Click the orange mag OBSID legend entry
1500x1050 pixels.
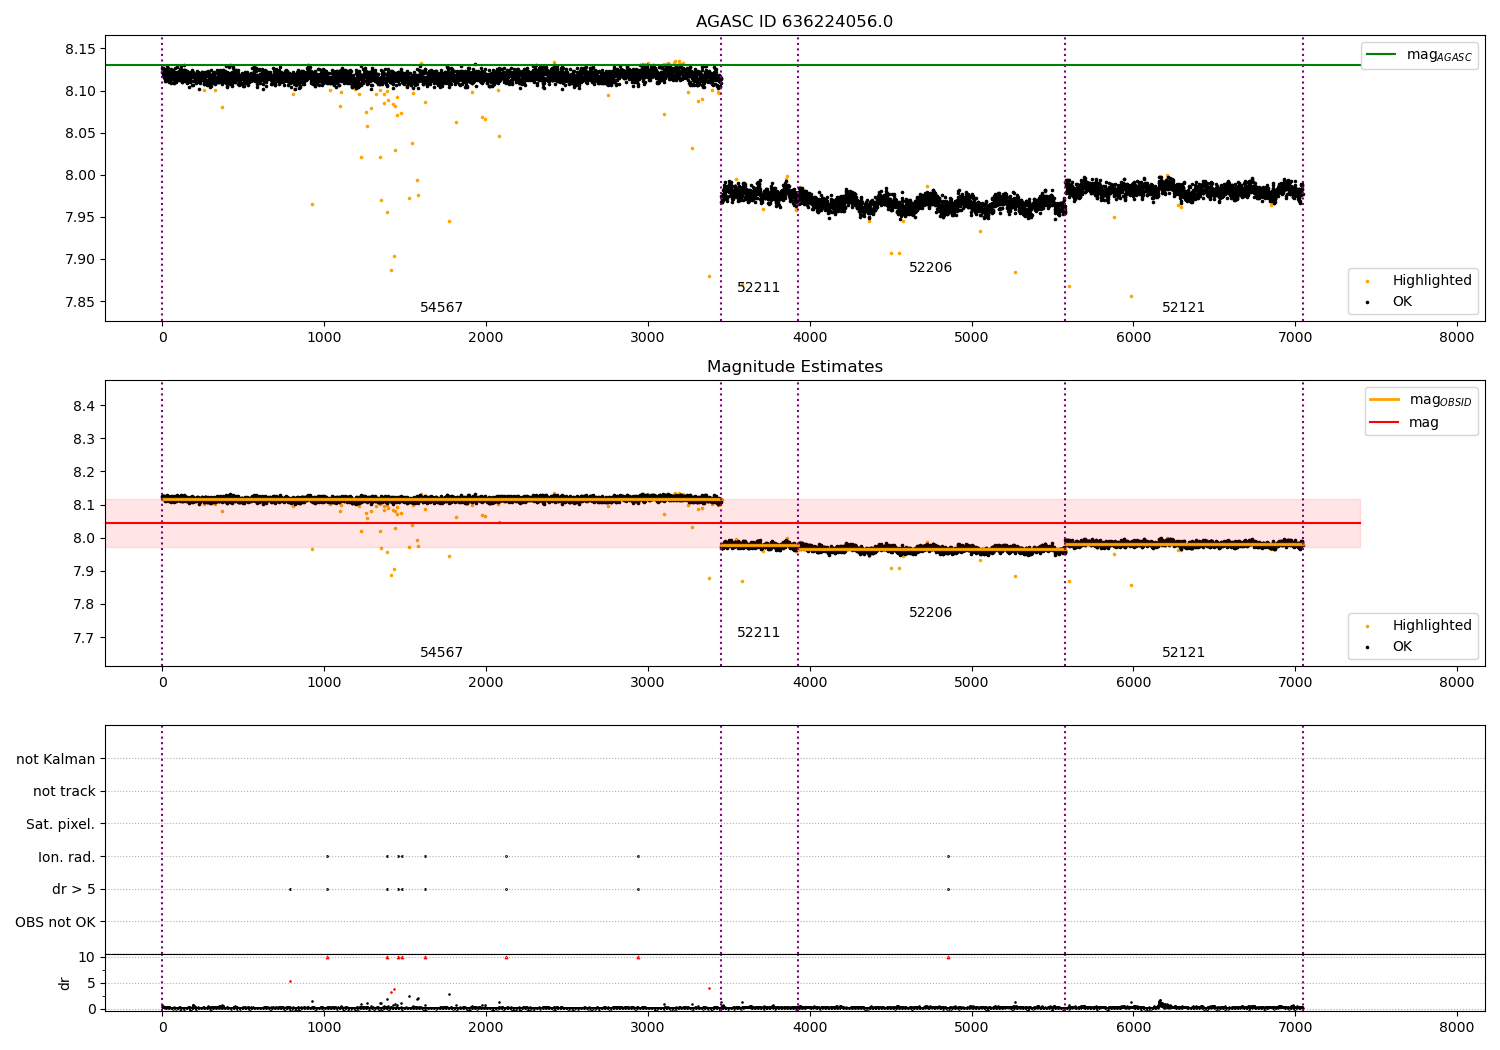[x=1421, y=400]
